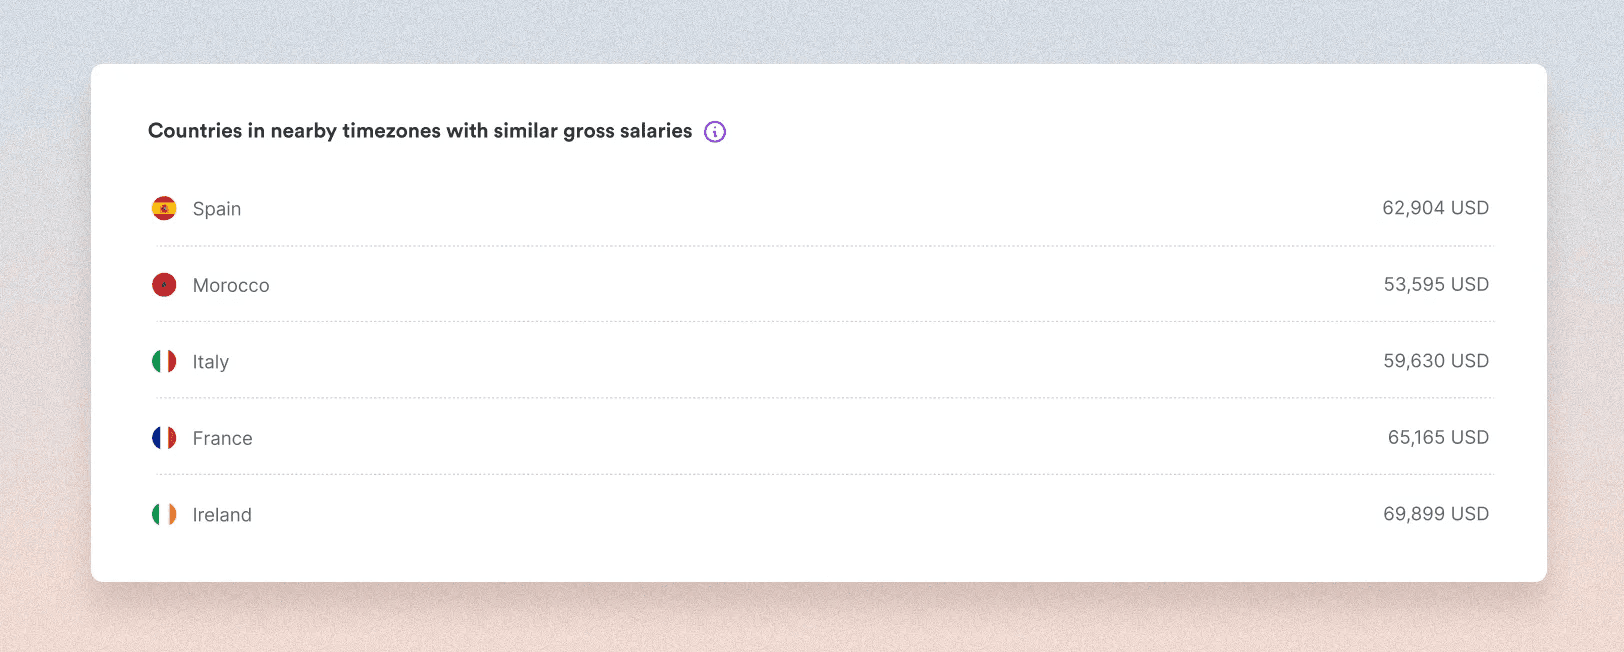Click the Ireland salary figure 69,899 USD
The image size is (1624, 652).
click(x=1438, y=513)
